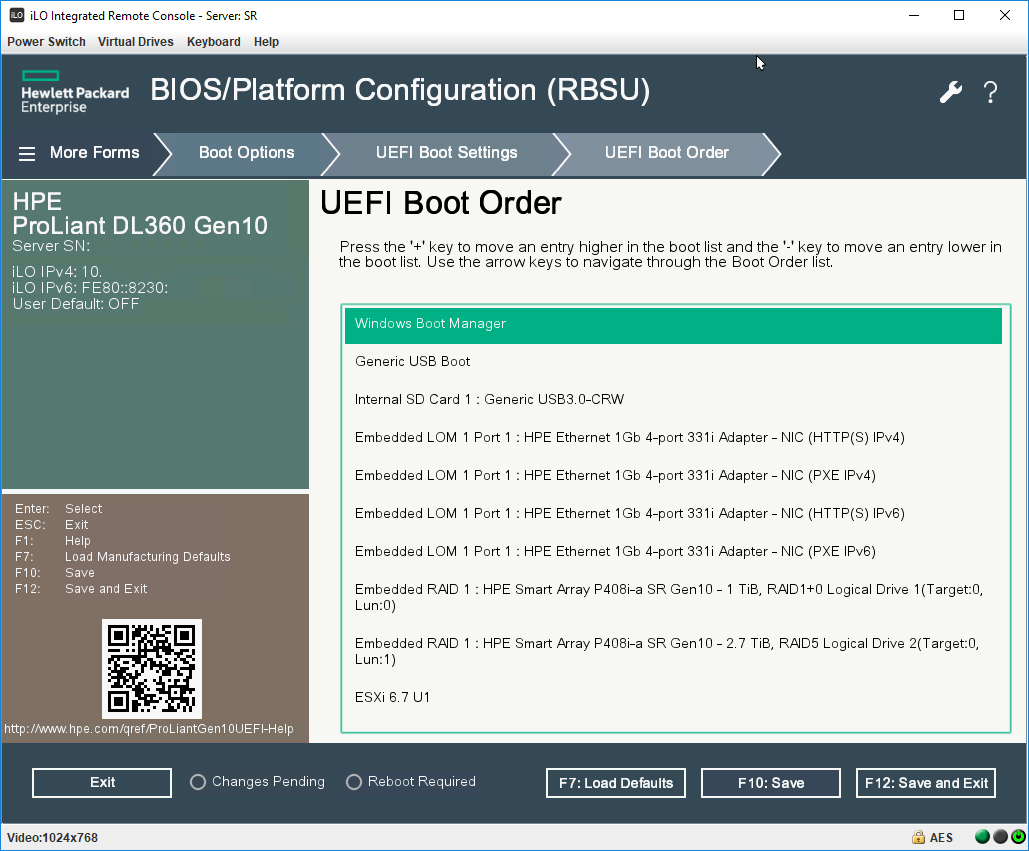Open the Virtual Drives menu
1029x851 pixels.
tap(136, 42)
